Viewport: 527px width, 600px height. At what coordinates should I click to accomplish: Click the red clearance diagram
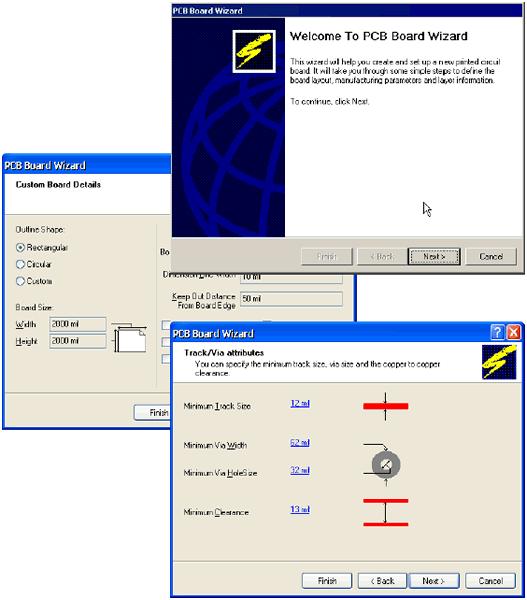pos(385,512)
